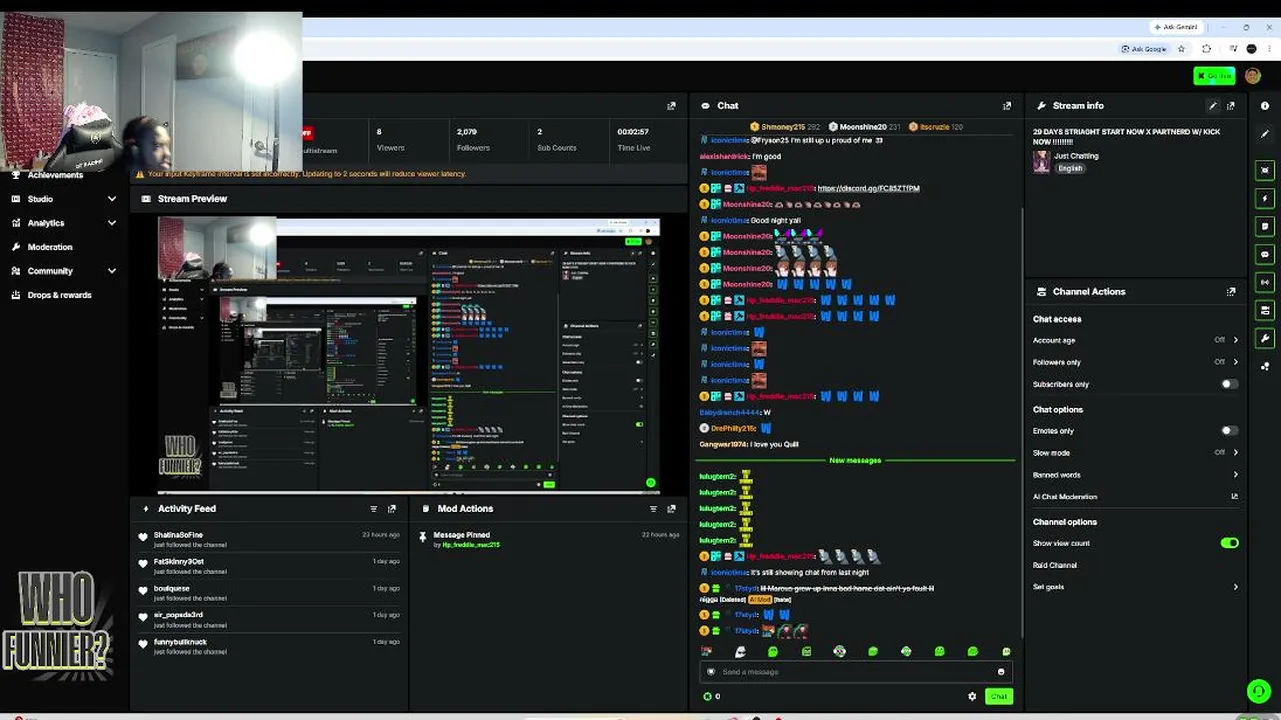This screenshot has height=720, width=1281.
Task: Click the green Go live button
Action: [1214, 76]
